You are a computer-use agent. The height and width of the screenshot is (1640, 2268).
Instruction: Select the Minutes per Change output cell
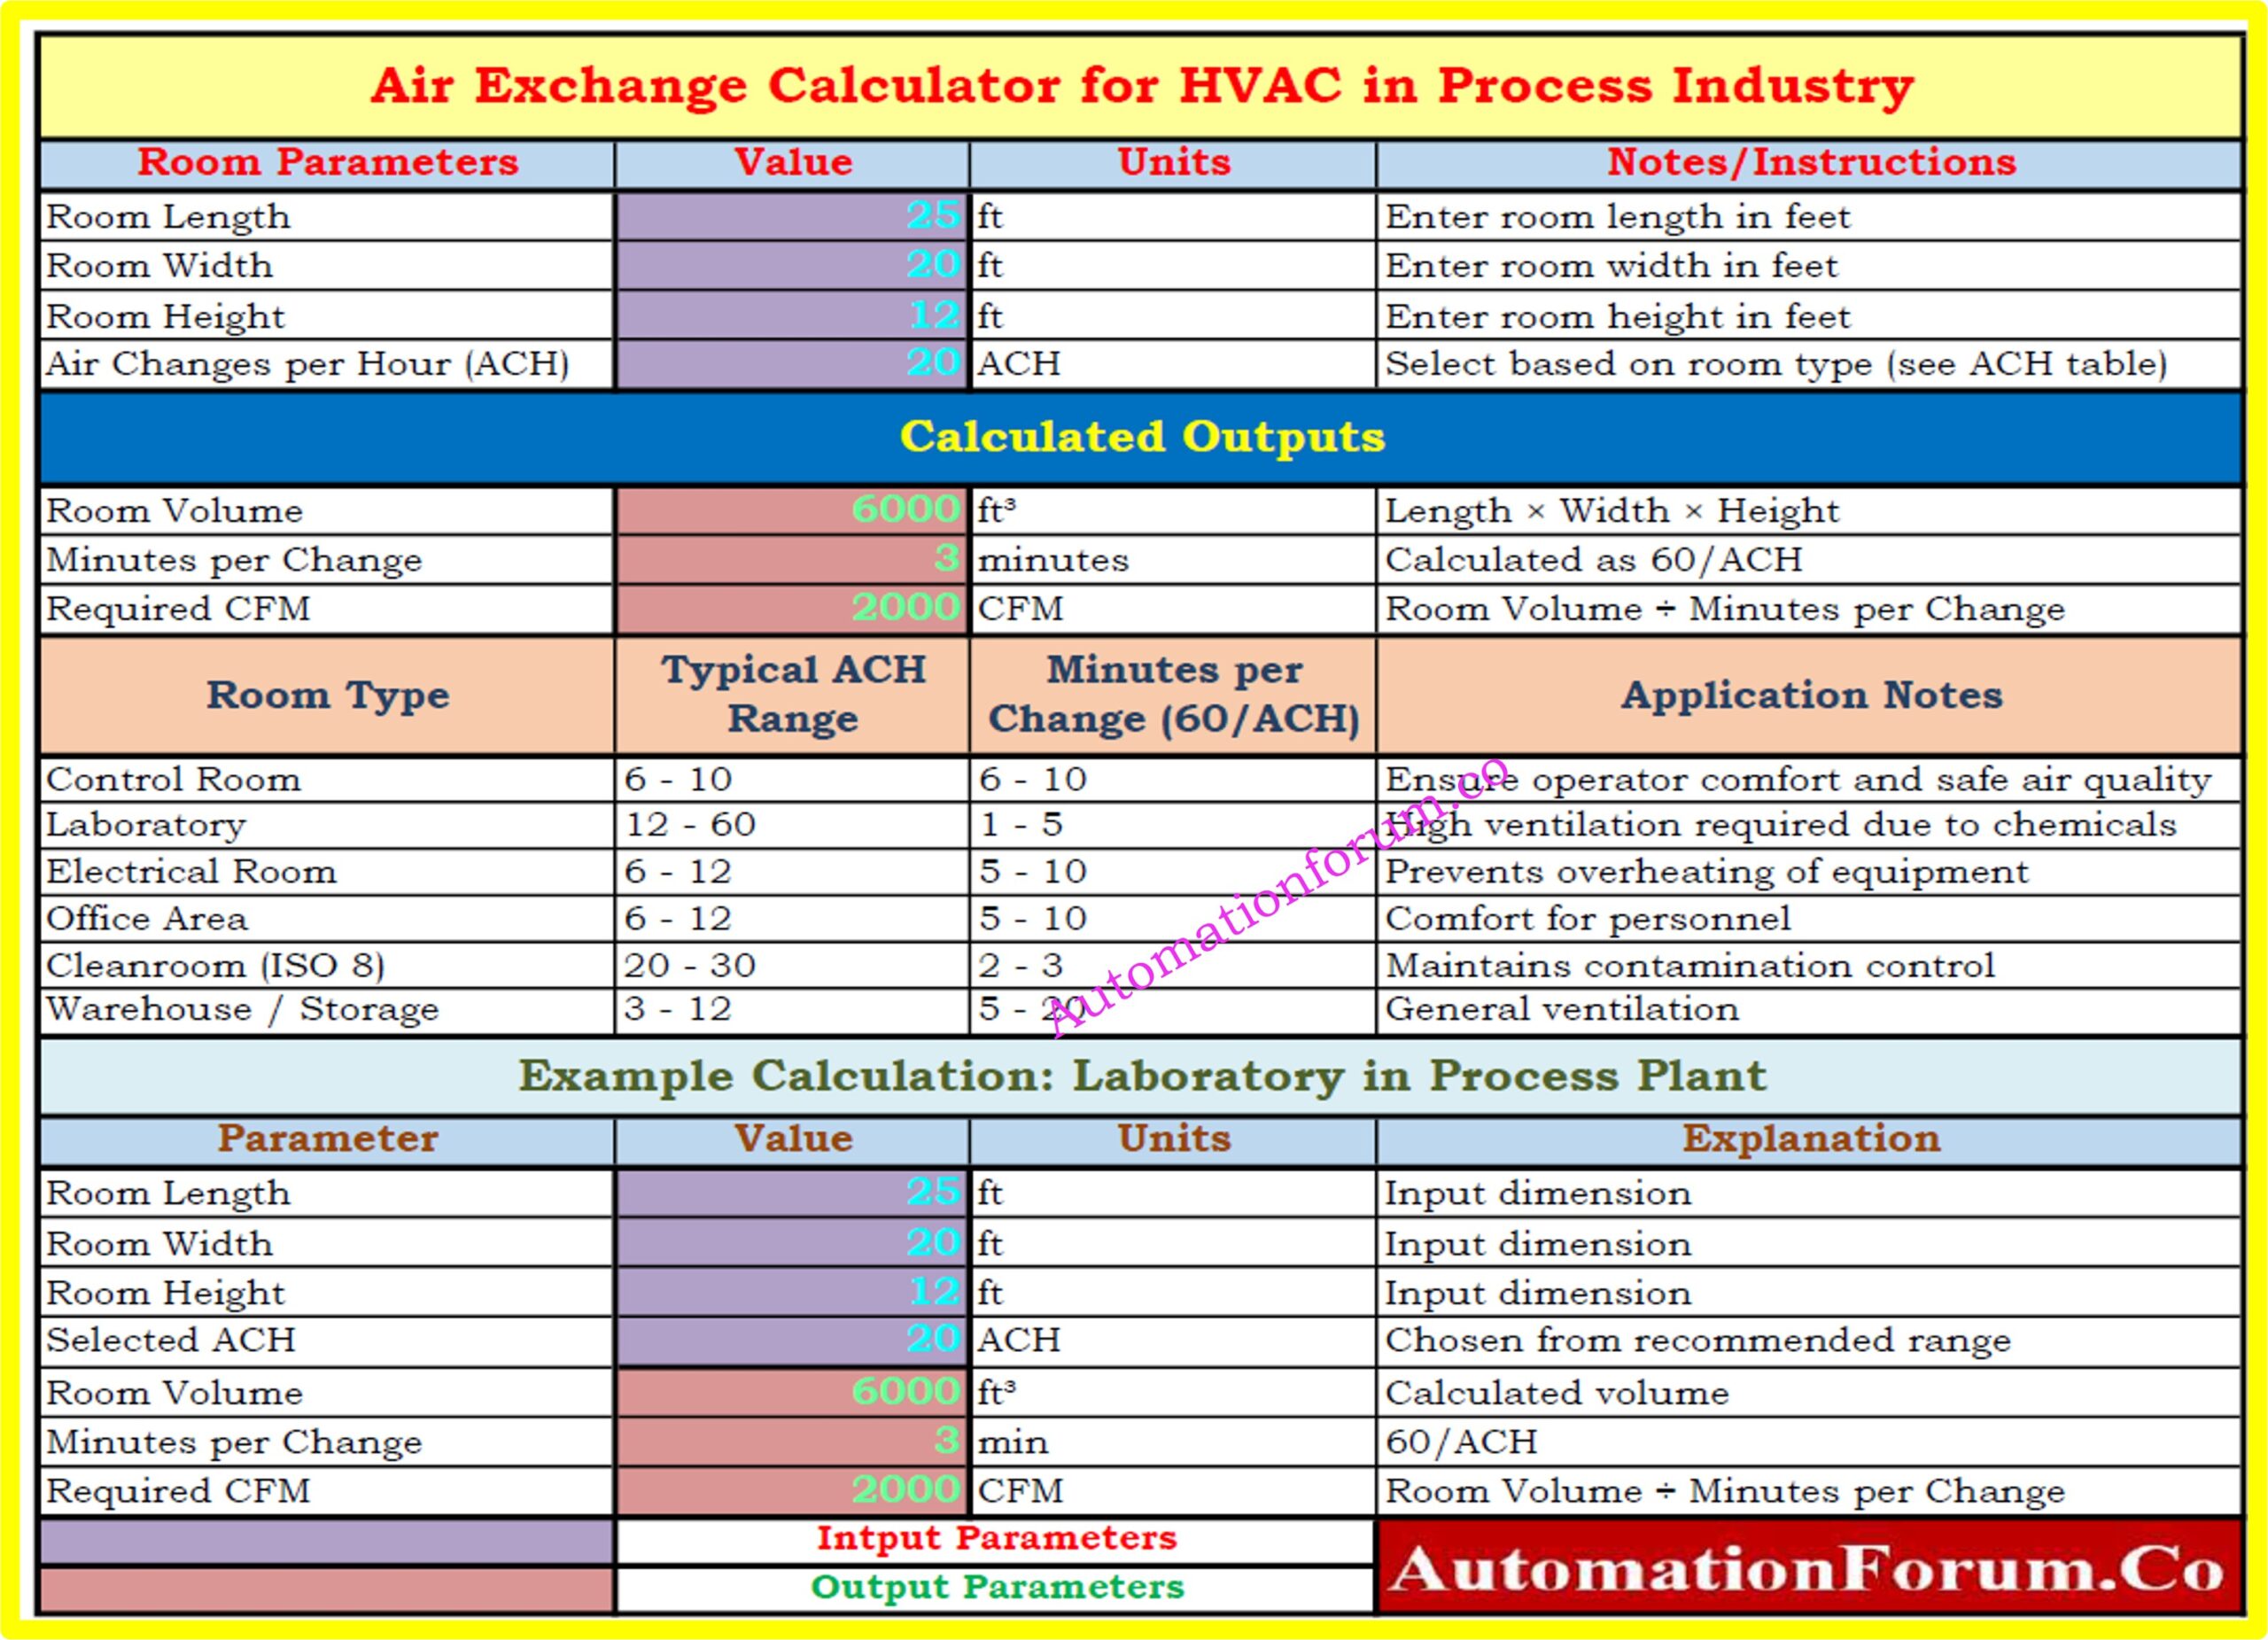pyautogui.click(x=792, y=559)
